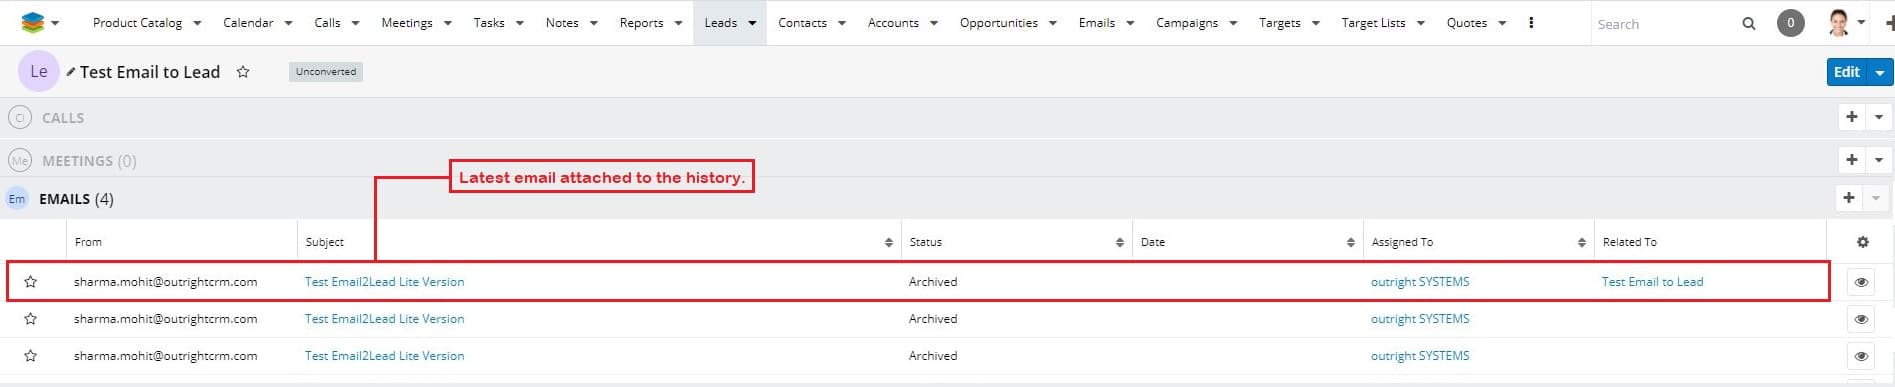The width and height of the screenshot is (1895, 387).
Task: Expand the Meetings subpanel actions dropdown
Action: 1879,160
